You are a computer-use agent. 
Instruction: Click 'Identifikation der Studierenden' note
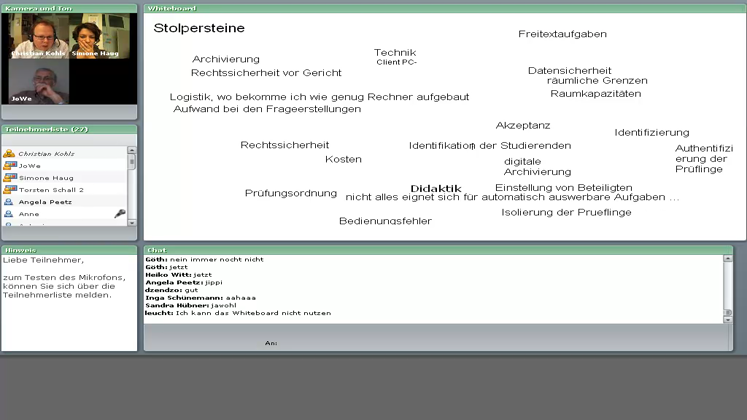[490, 146]
